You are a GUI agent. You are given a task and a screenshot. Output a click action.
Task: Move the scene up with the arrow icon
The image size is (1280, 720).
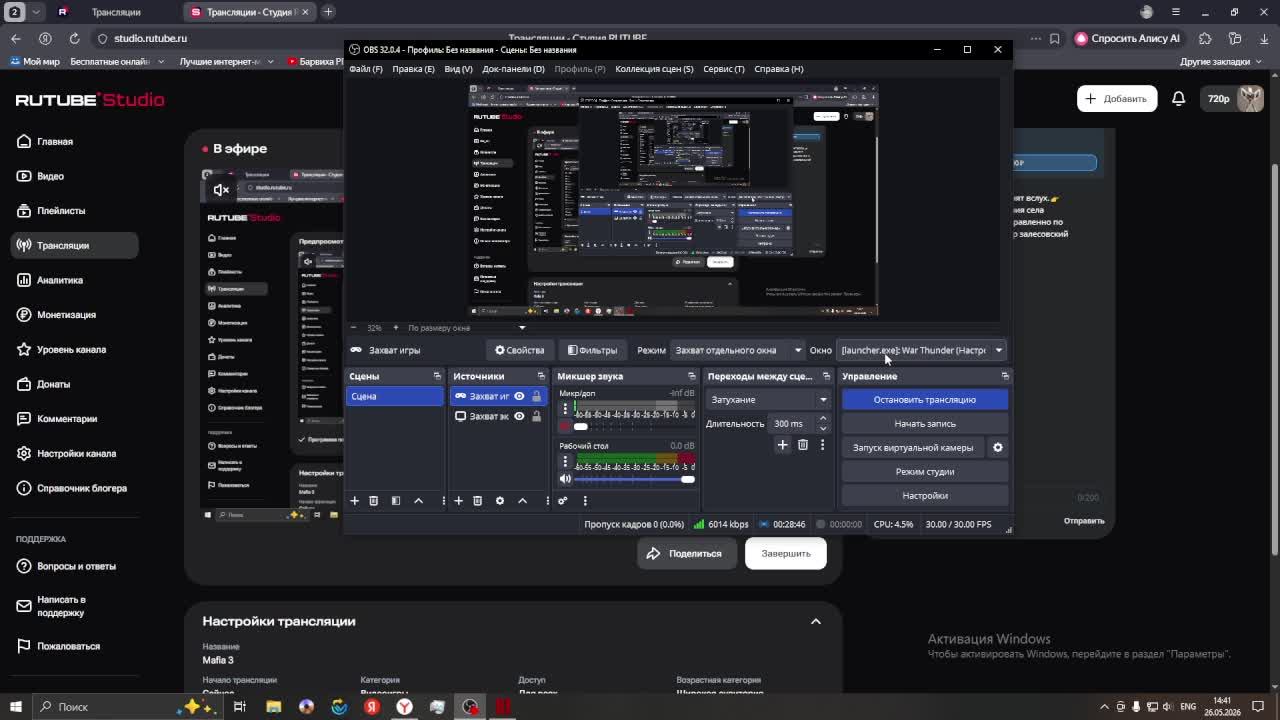[x=418, y=500]
